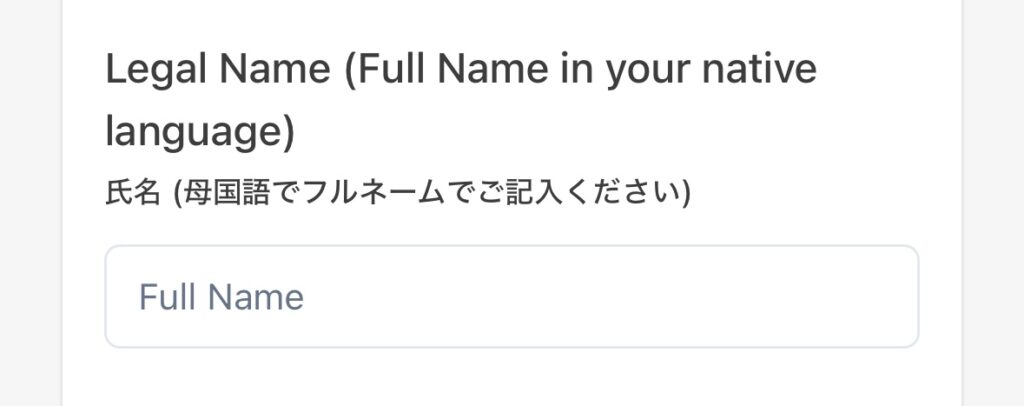This screenshot has width=1024, height=406.
Task: Click the right end of the Full Name field
Action: click(880, 297)
